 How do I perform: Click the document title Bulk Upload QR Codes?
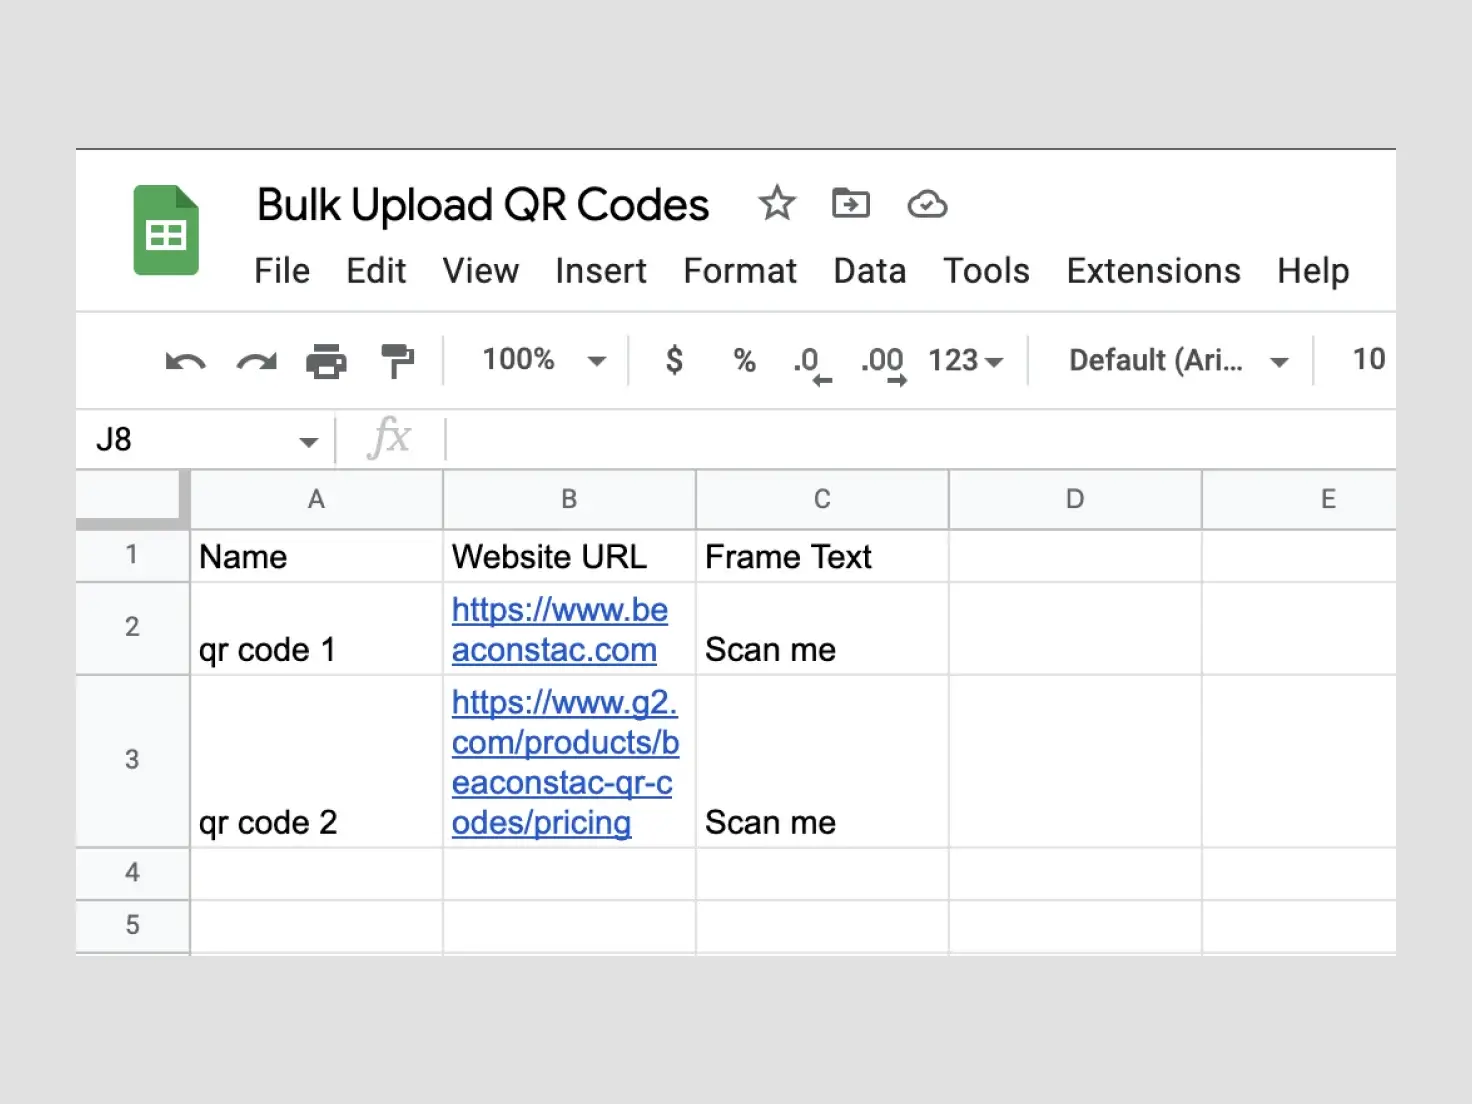point(483,205)
